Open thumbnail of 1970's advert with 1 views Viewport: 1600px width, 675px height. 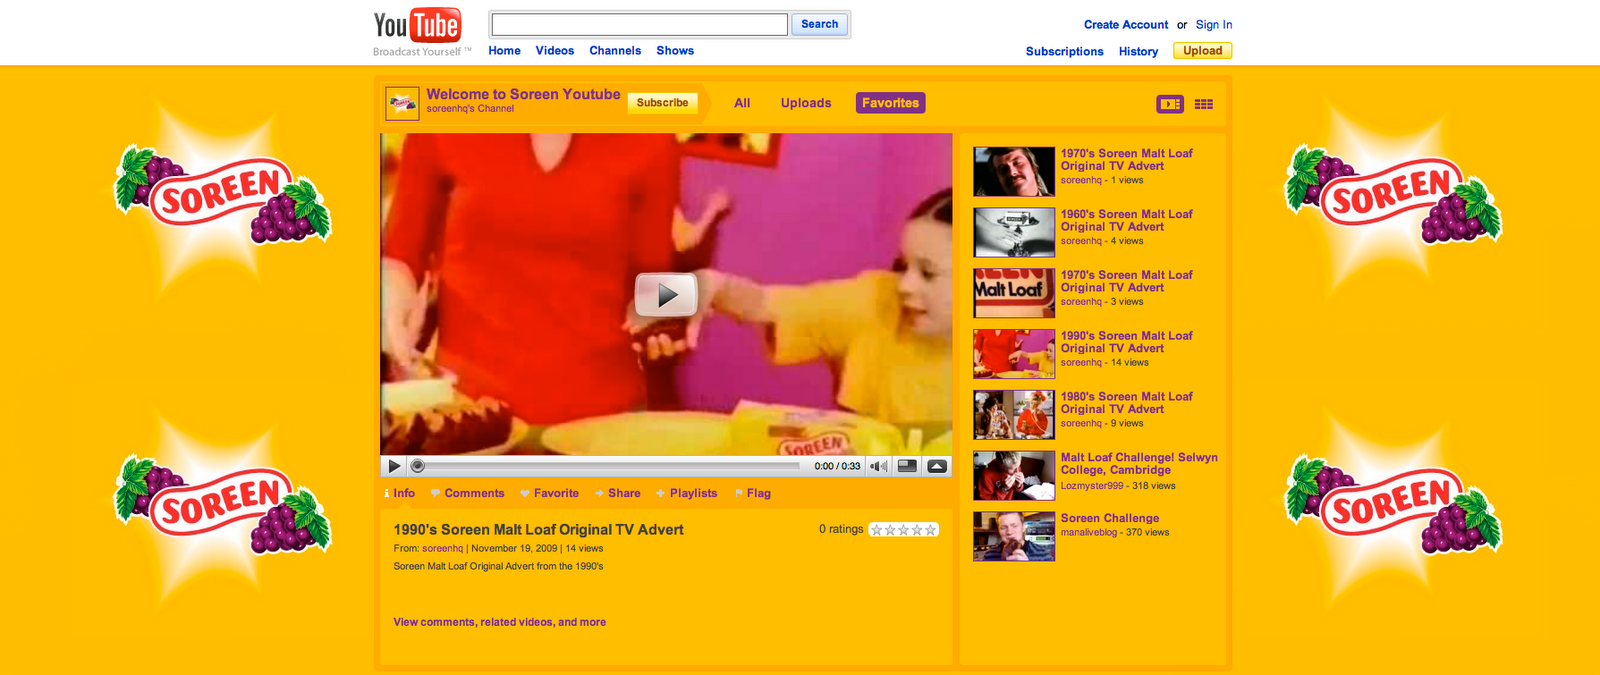pos(1014,171)
